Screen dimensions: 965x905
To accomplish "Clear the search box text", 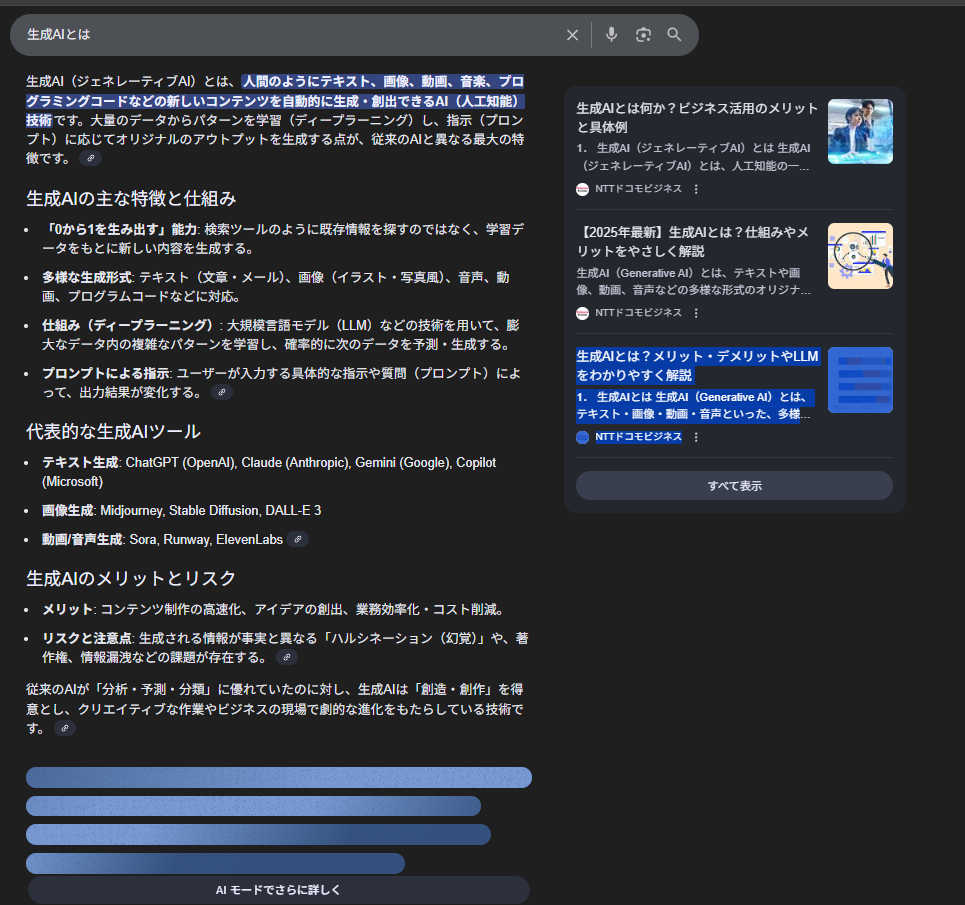I will [572, 35].
